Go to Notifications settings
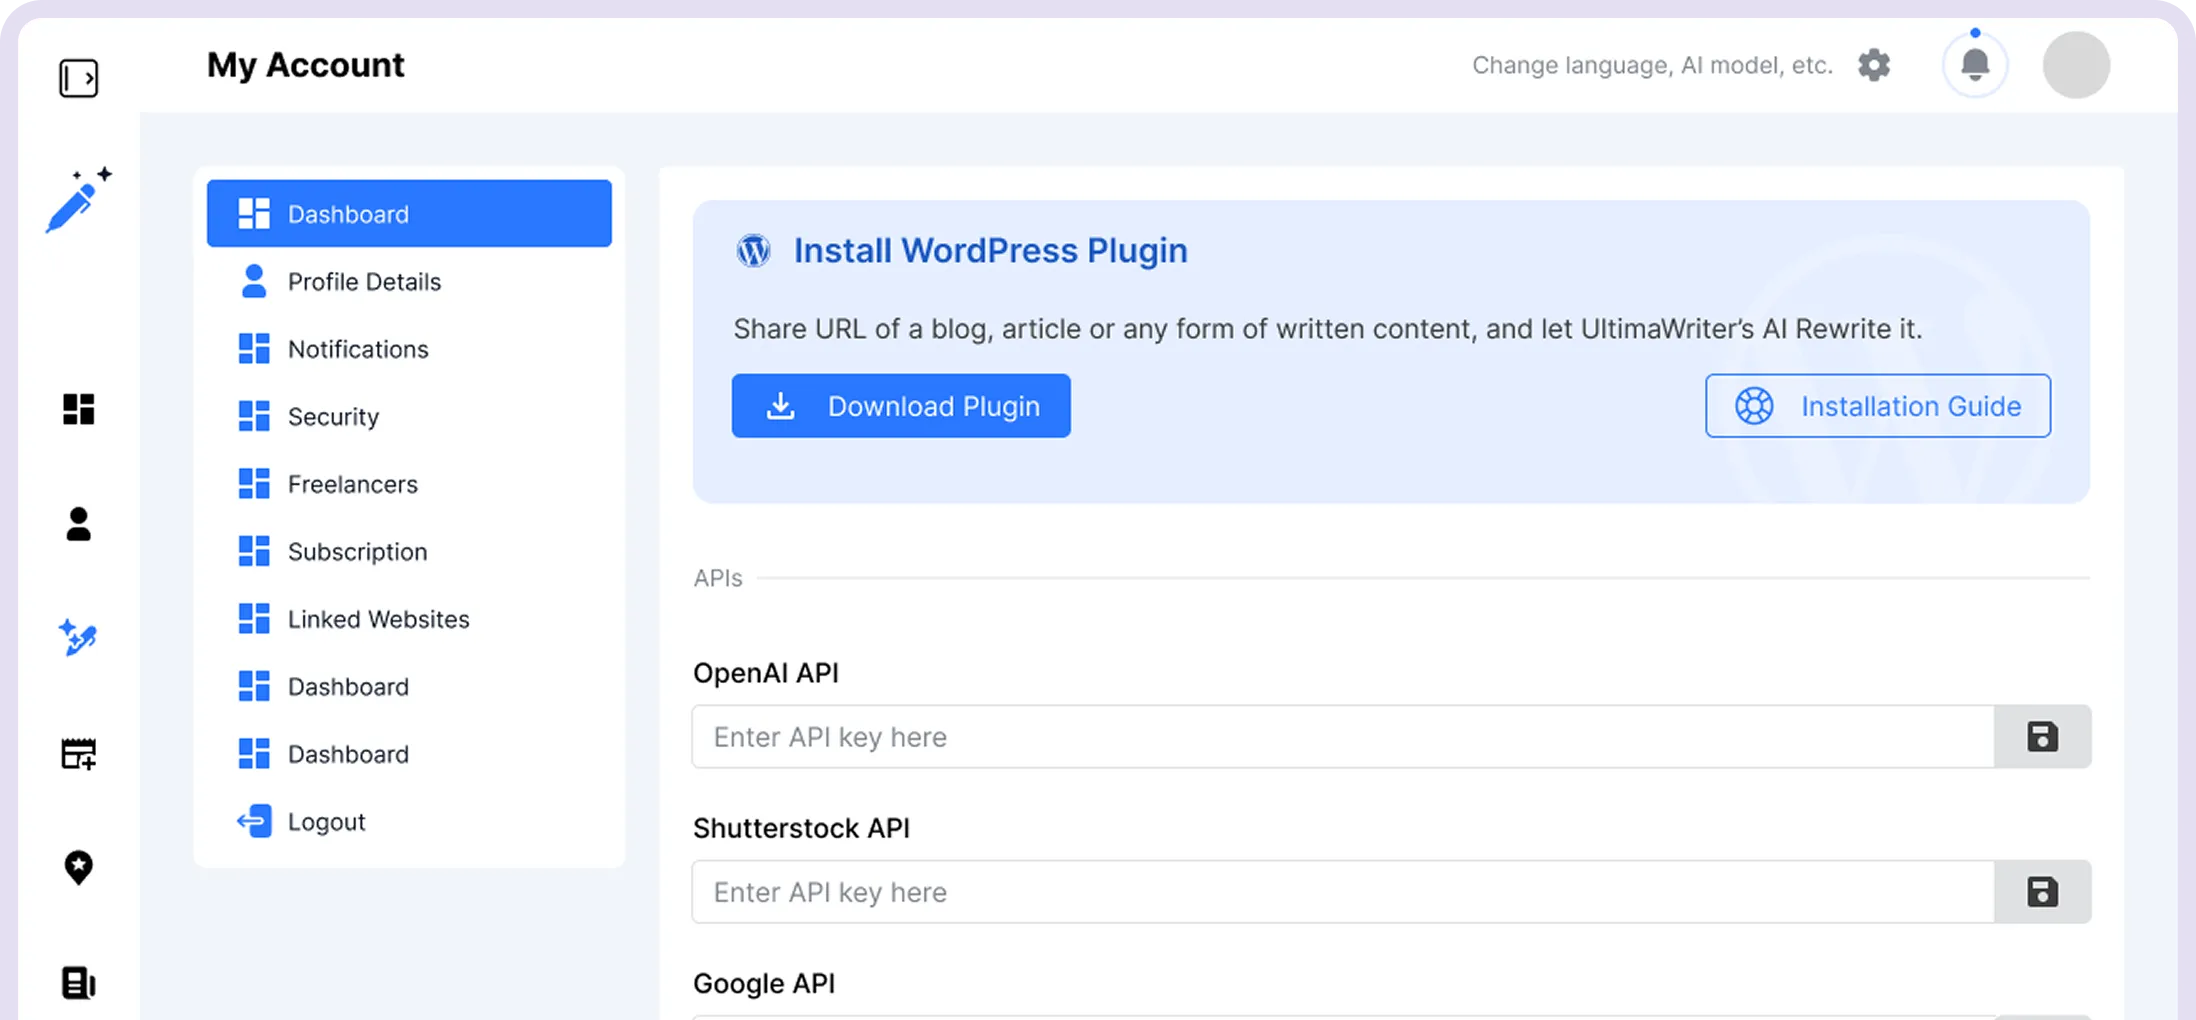Screen dimensions: 2196x1020 409,349
